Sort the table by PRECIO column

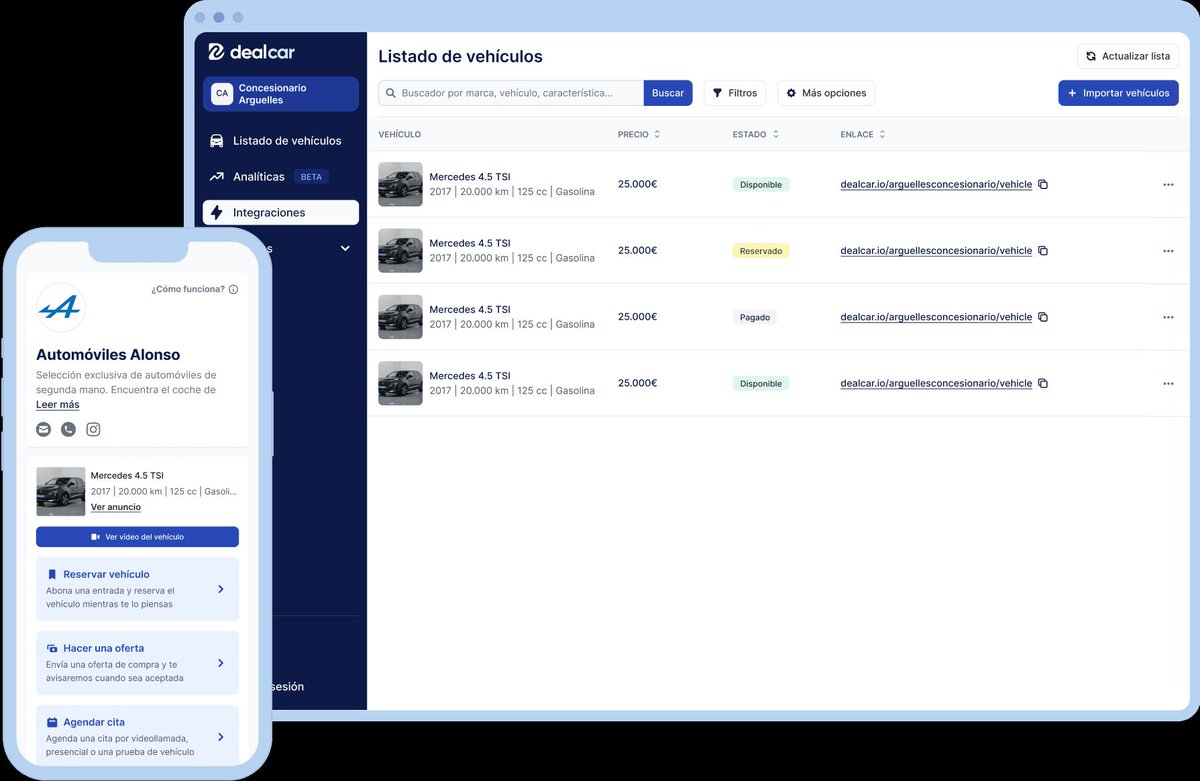pos(639,134)
